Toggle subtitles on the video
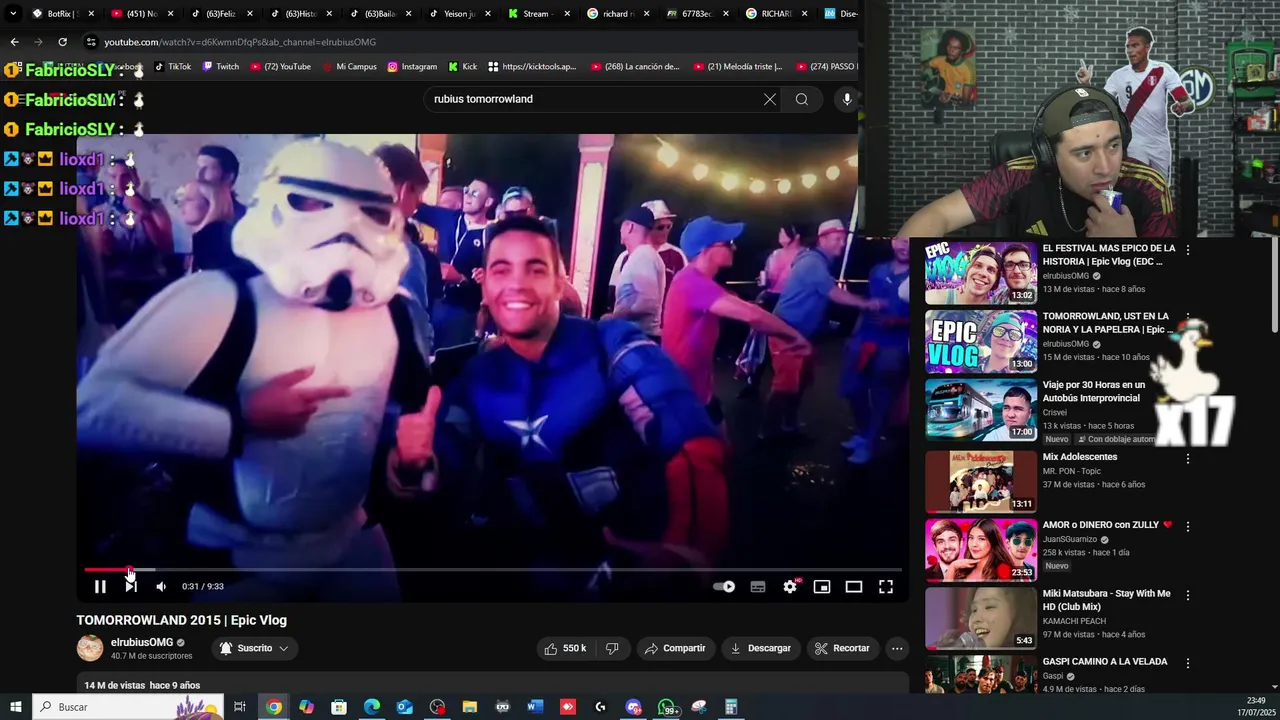Viewport: 1280px width, 720px height. [x=758, y=587]
